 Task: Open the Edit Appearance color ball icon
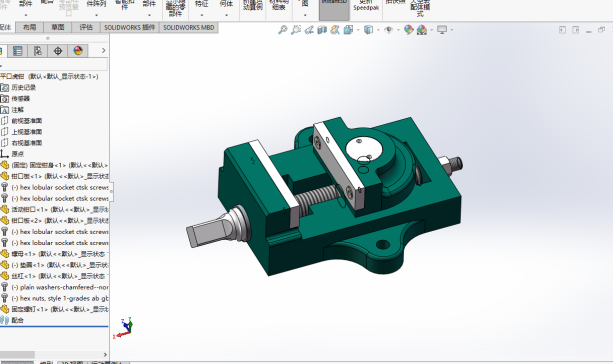click(x=409, y=30)
